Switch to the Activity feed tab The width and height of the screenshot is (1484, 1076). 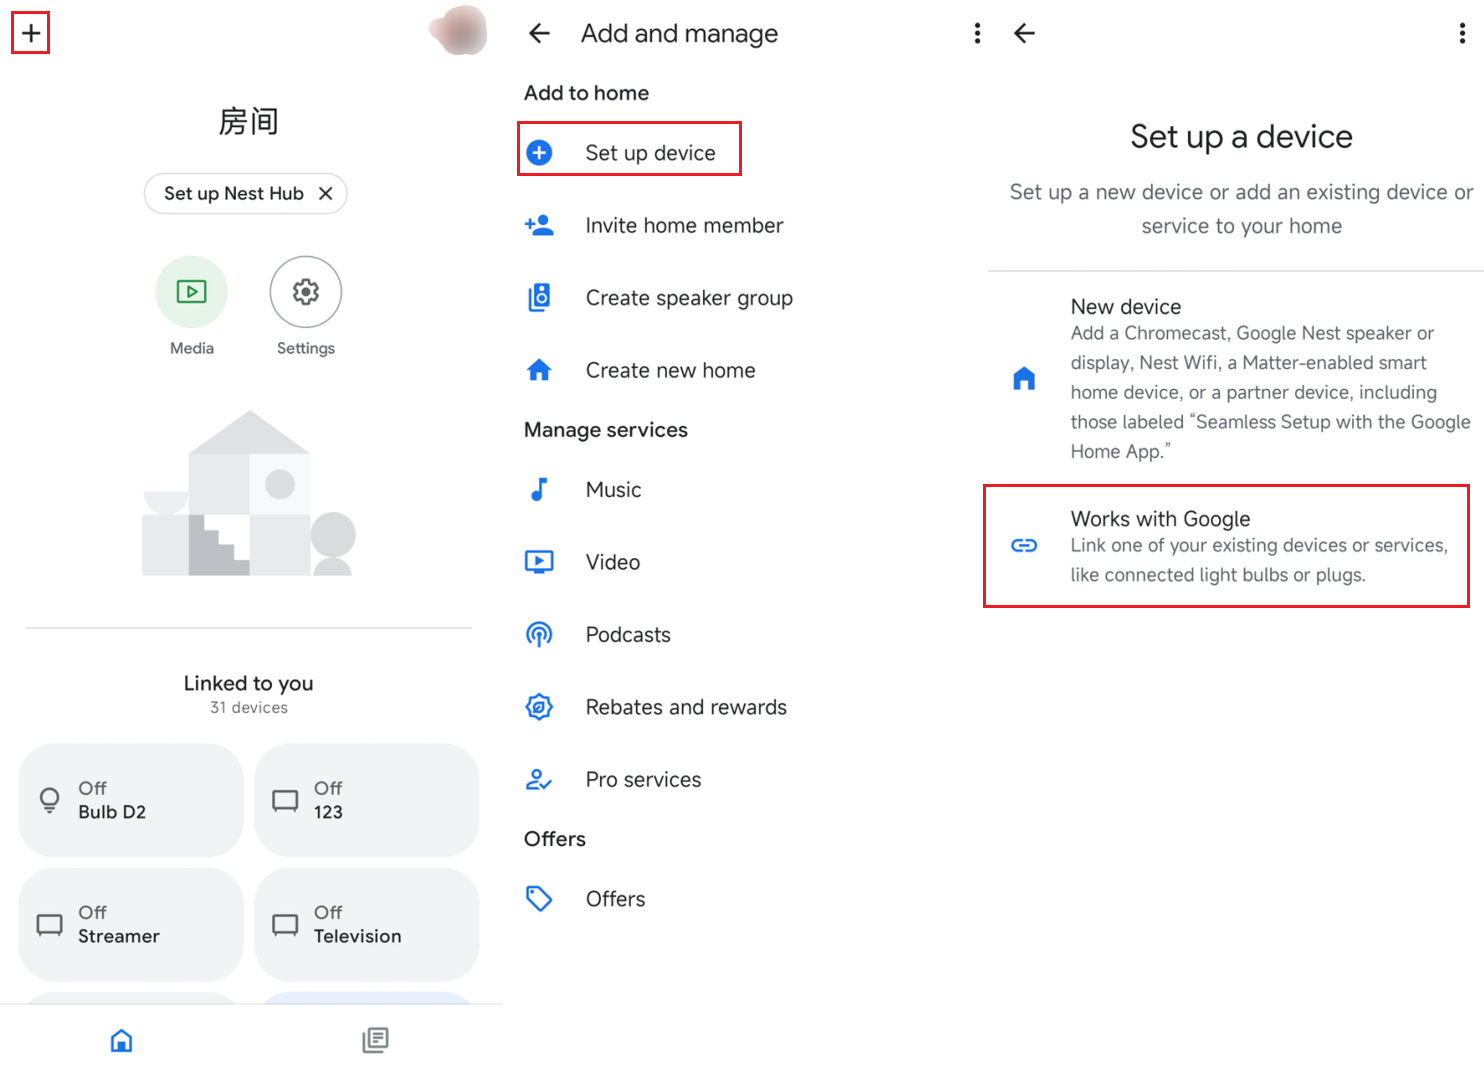(x=375, y=1040)
